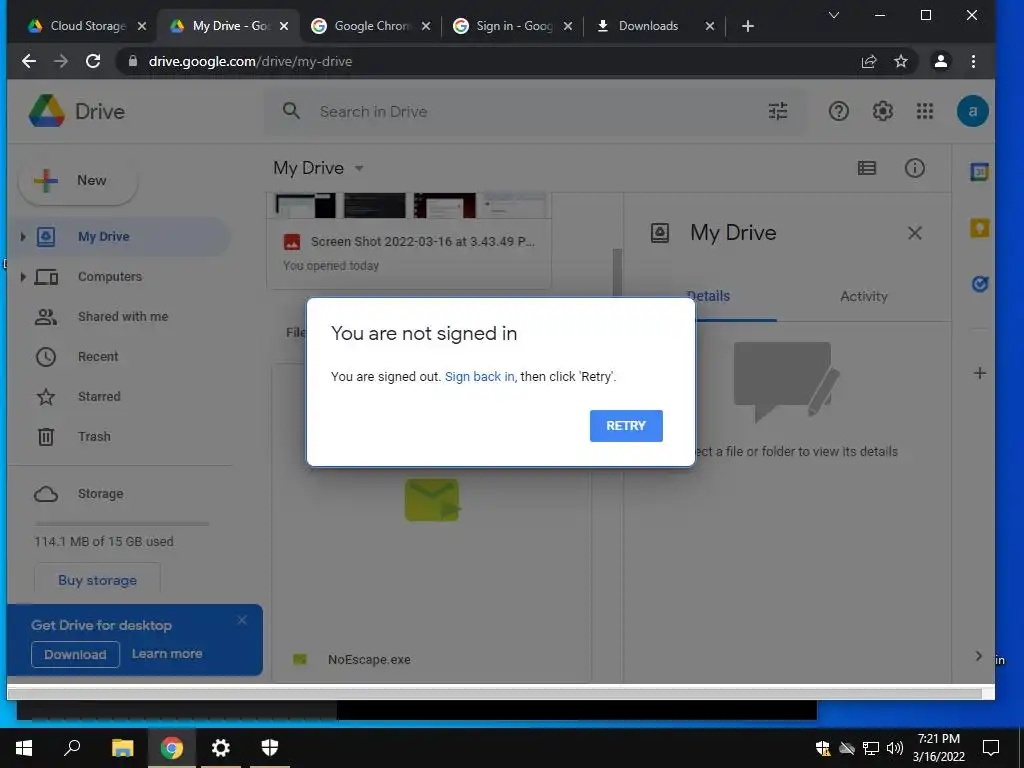
Task: Close the Cloud Storage browser tab
Action: pos(142,26)
